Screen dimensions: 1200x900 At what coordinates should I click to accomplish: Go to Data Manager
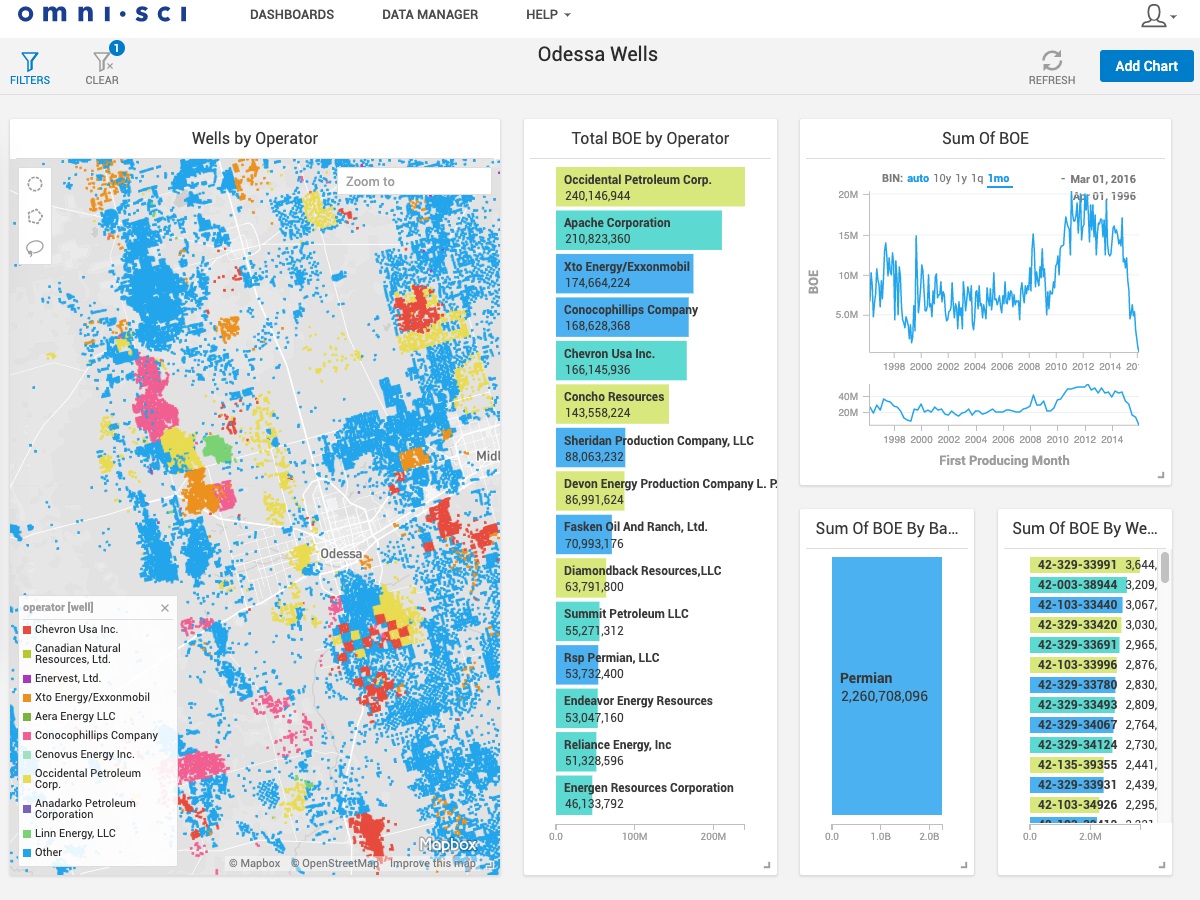tap(430, 15)
